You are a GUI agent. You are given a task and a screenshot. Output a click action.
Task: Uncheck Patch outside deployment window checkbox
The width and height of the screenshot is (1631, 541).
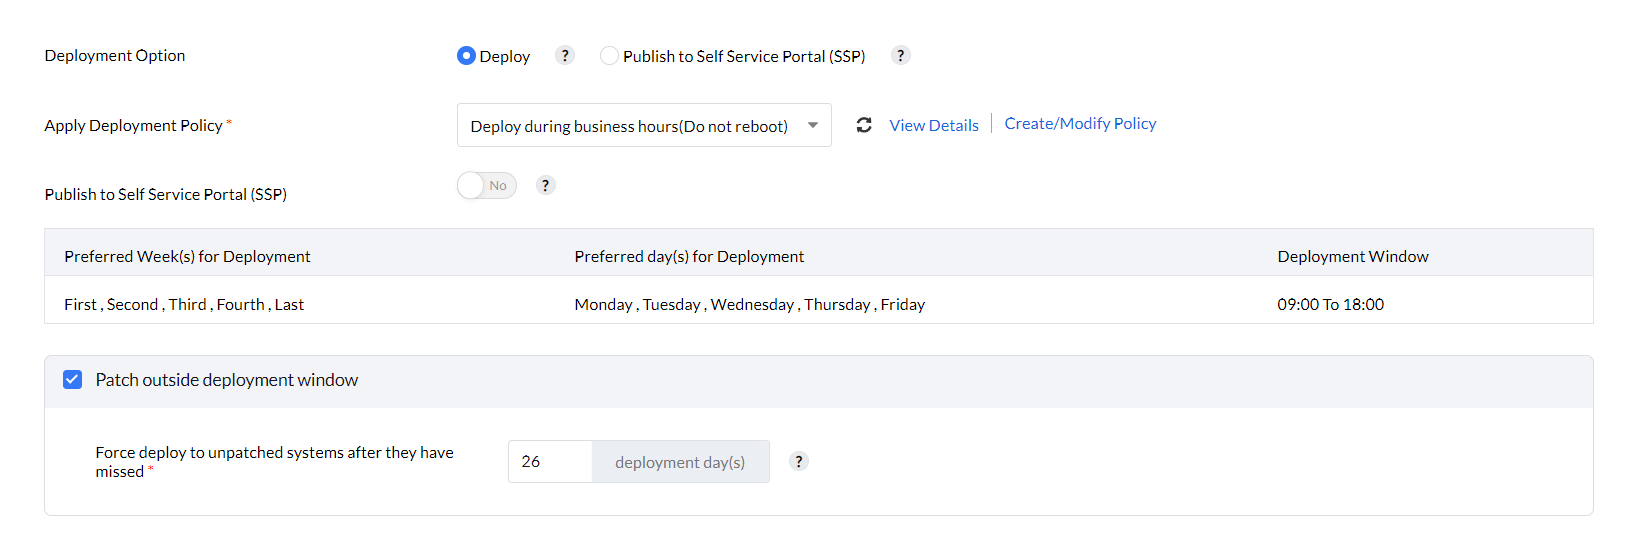tap(73, 380)
